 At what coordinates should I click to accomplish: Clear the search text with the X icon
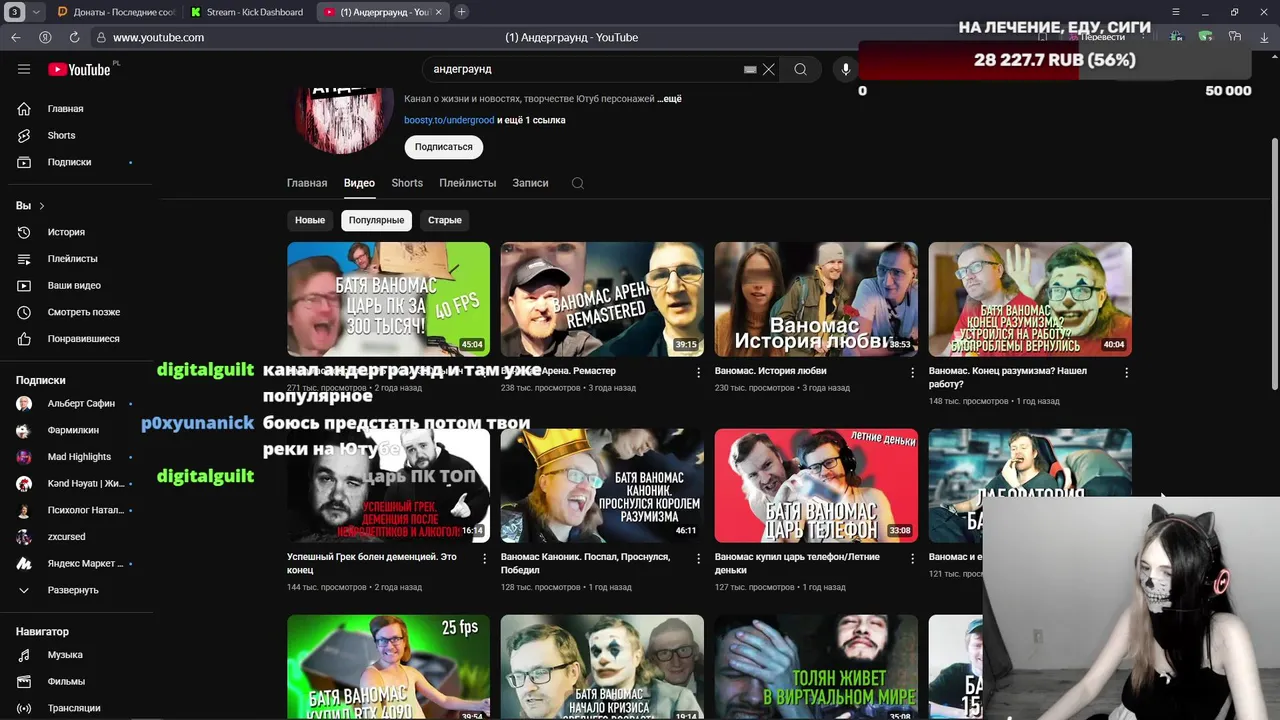click(768, 69)
